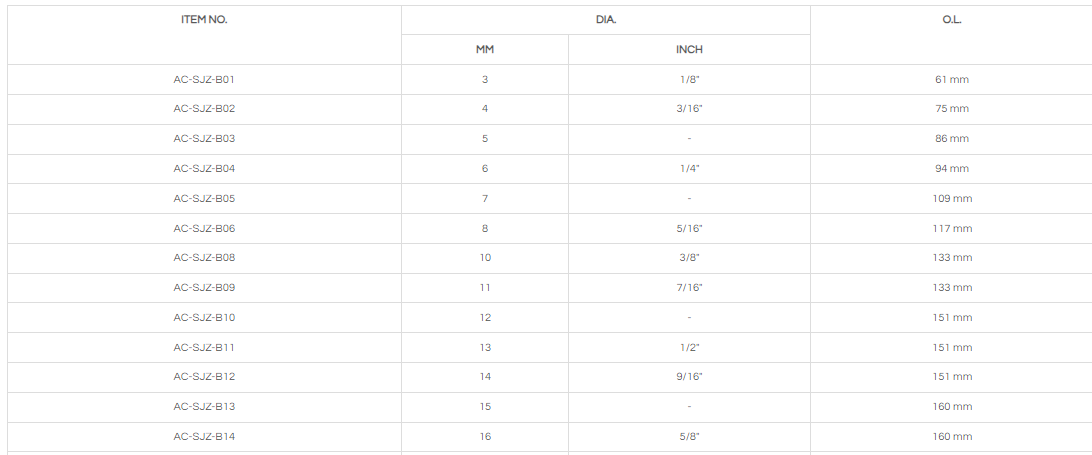The height and width of the screenshot is (455, 1092).
Task: Click item number AC-SJZ-B10
Action: pyautogui.click(x=204, y=317)
